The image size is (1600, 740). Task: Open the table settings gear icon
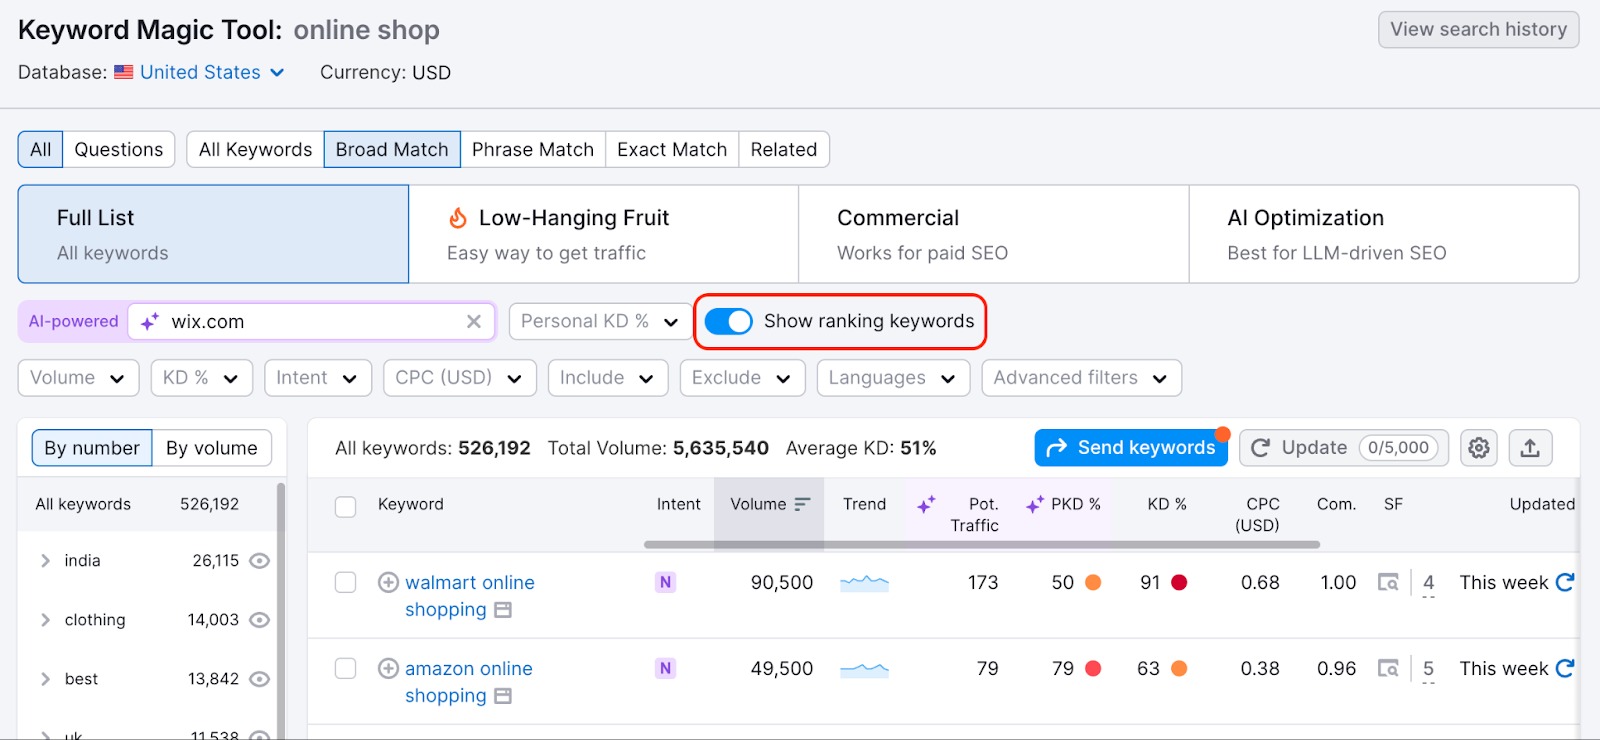(1479, 448)
